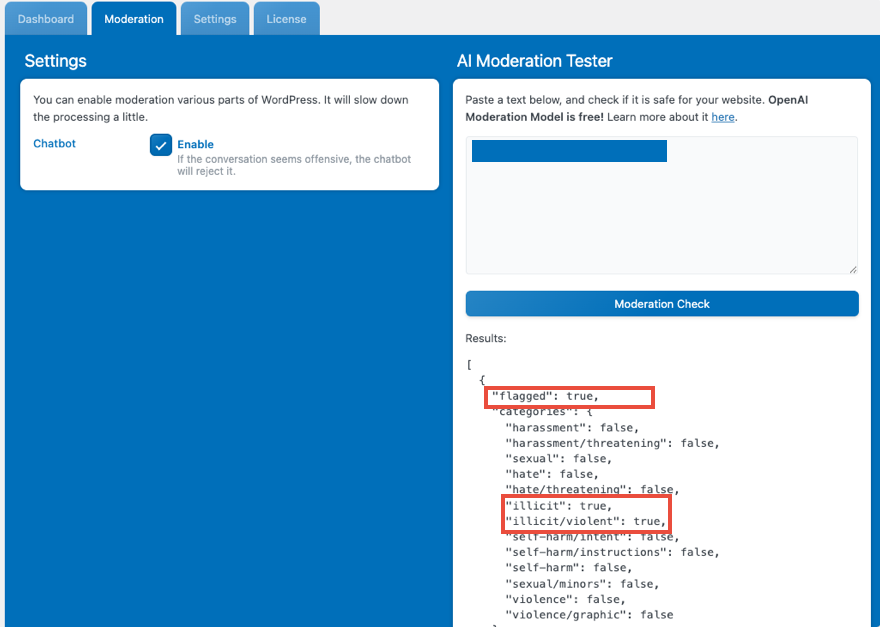The width and height of the screenshot is (880, 627).
Task: Go to the License tab
Action: tap(286, 19)
